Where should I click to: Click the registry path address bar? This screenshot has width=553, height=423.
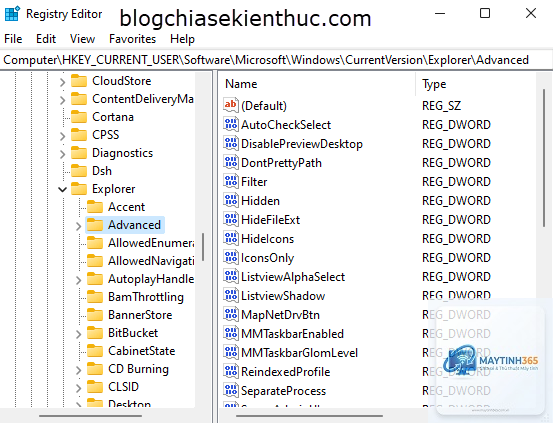tap(276, 60)
